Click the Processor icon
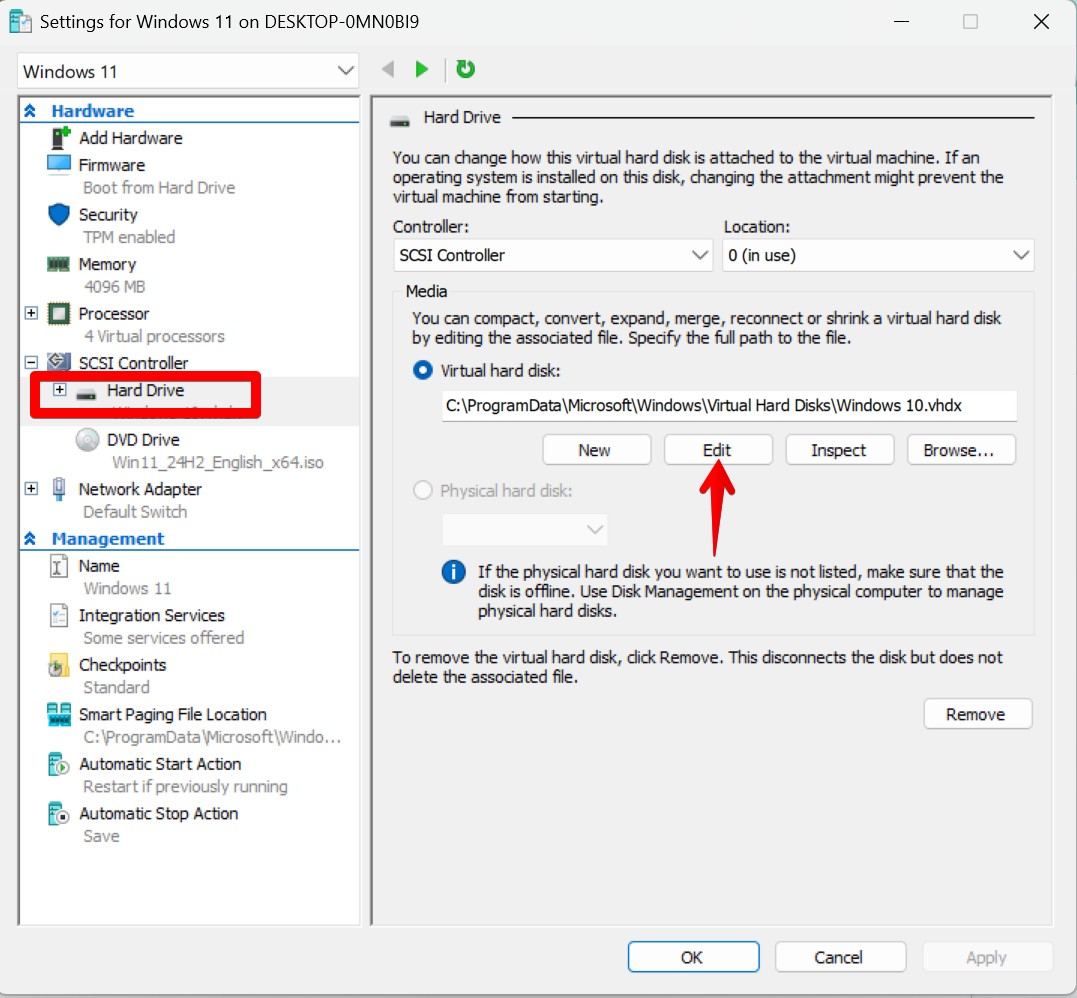The image size is (1077, 998). click(59, 314)
